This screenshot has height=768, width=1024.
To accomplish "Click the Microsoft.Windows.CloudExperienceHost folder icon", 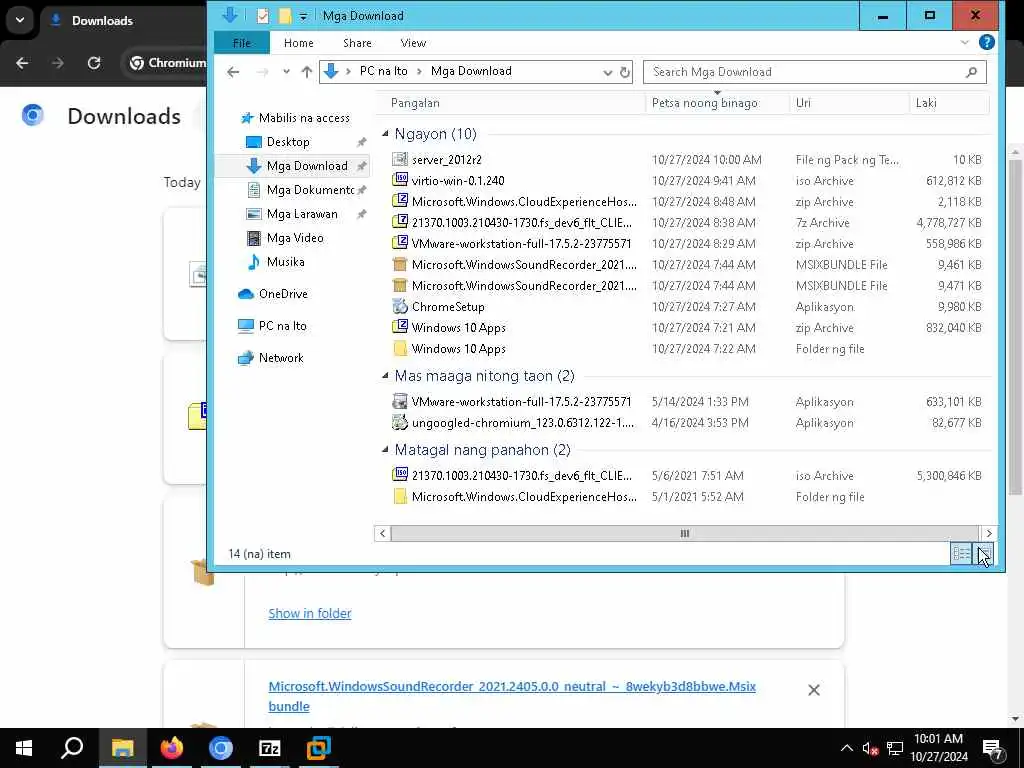I will tap(400, 496).
